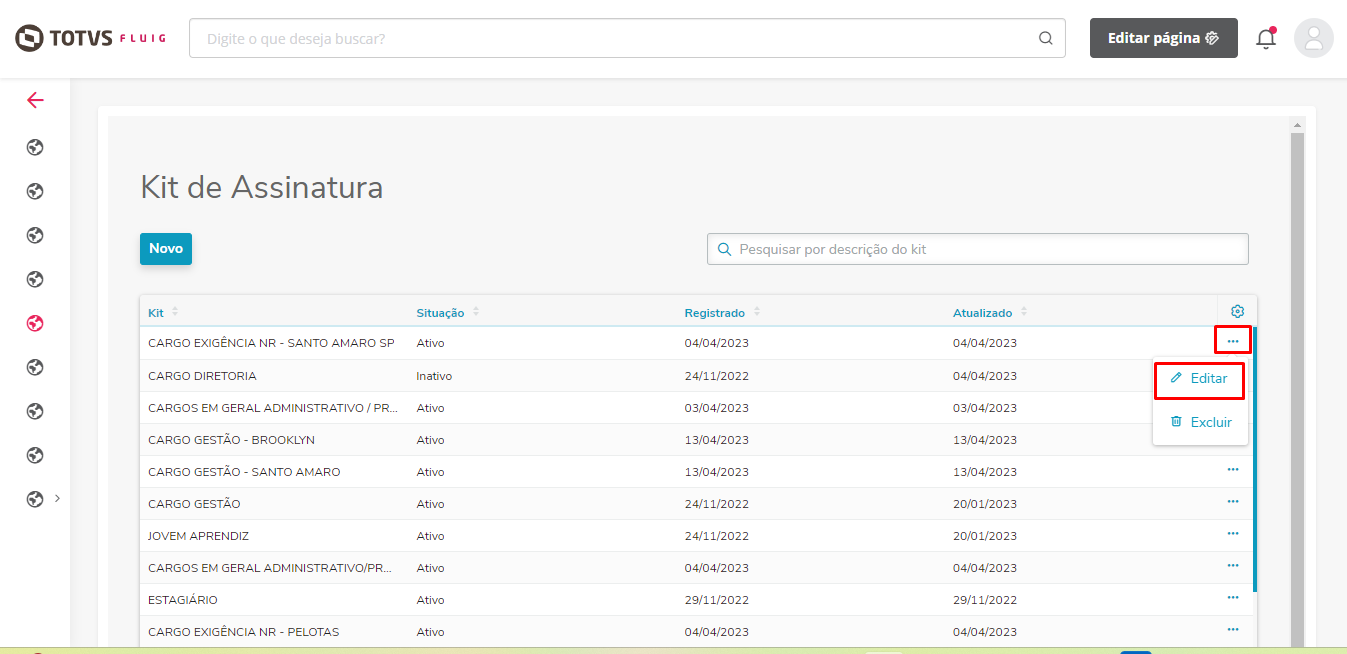Viewport: 1347px width, 654px height.
Task: Focus the top search field
Action: 627,38
